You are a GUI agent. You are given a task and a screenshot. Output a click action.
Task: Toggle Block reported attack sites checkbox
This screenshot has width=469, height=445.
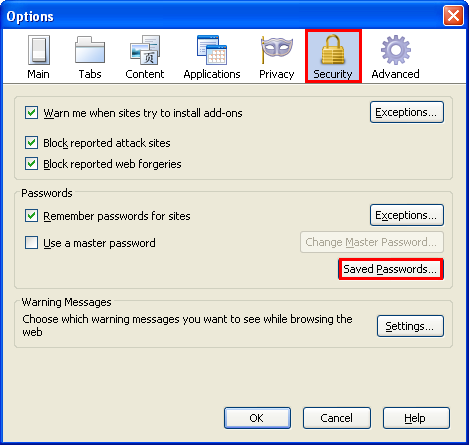click(31, 143)
